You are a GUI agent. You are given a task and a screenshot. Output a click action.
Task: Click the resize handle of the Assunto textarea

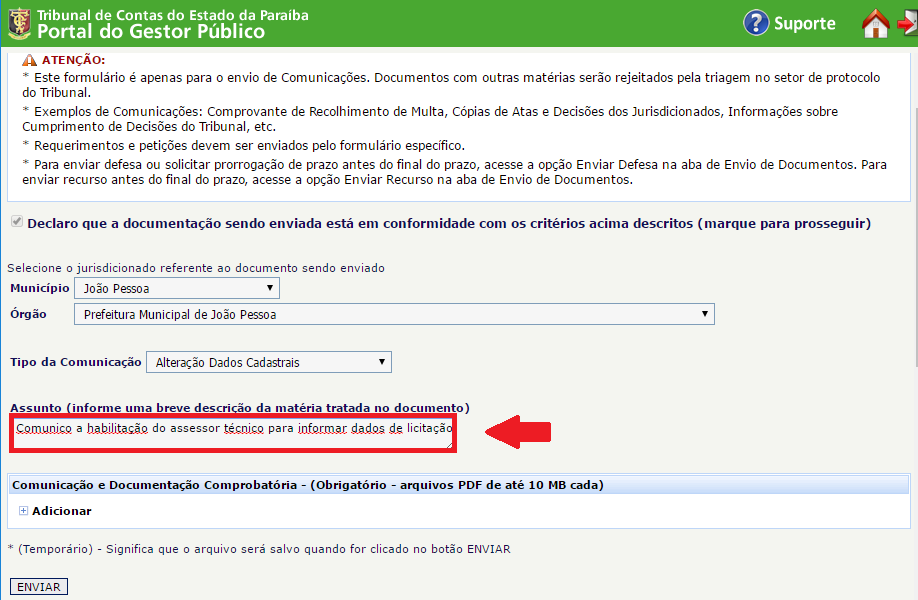(448, 446)
